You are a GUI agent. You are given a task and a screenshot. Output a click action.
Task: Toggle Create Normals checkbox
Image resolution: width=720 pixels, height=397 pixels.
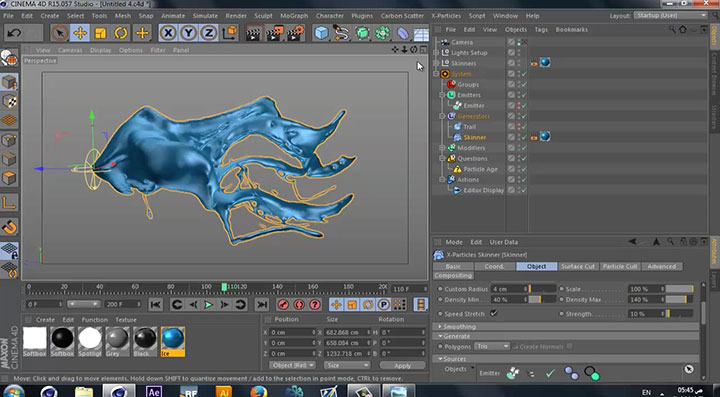[569, 346]
